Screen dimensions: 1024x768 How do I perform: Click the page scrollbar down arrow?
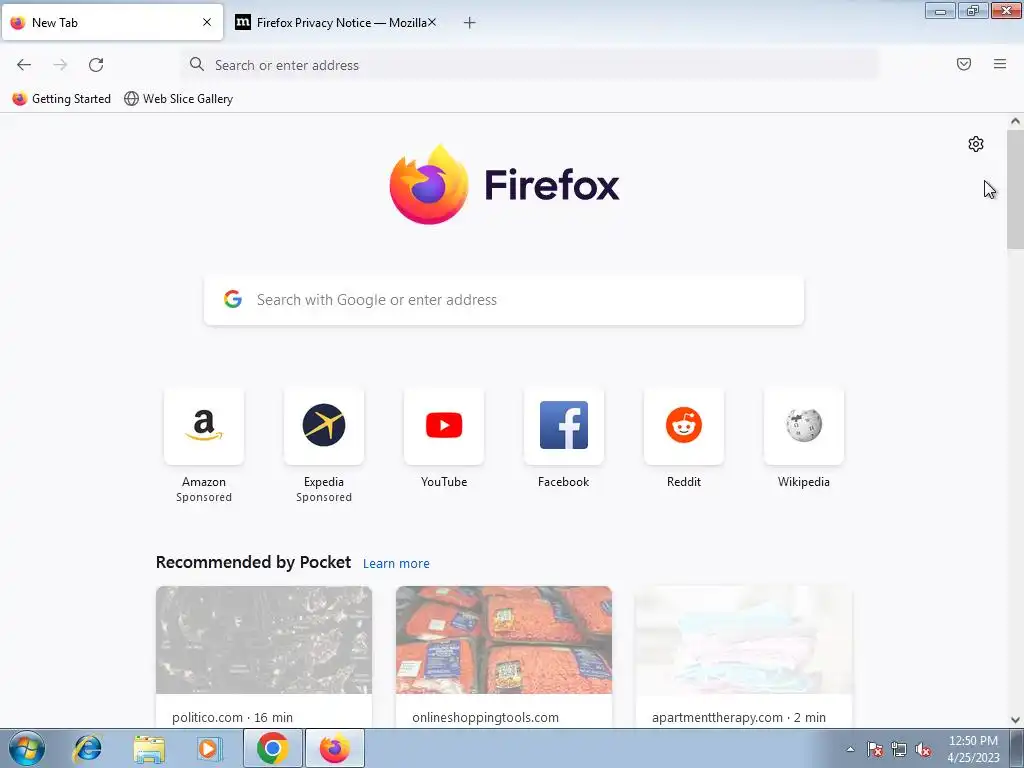pyautogui.click(x=1015, y=720)
